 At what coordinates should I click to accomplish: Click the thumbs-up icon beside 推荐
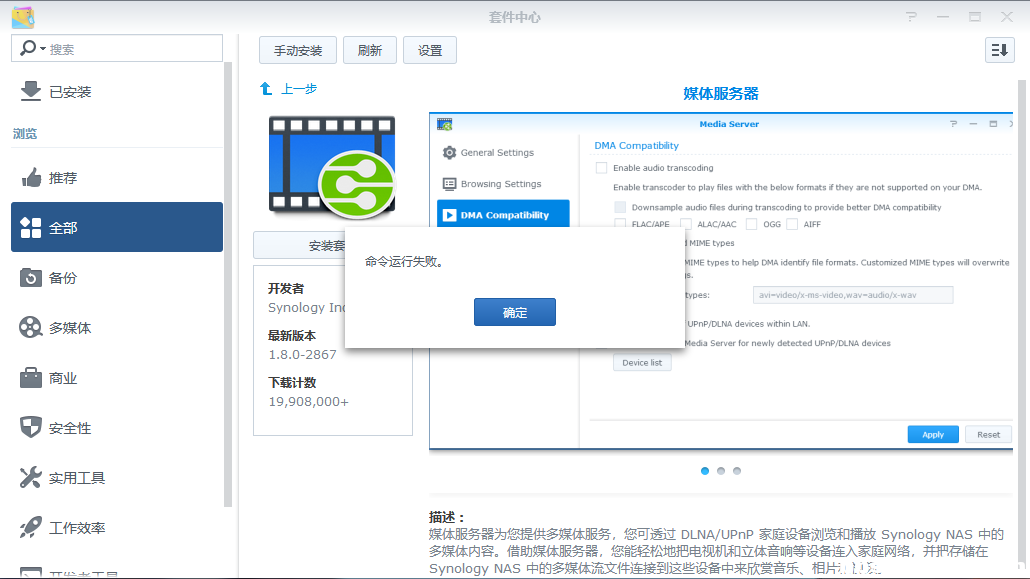30,177
